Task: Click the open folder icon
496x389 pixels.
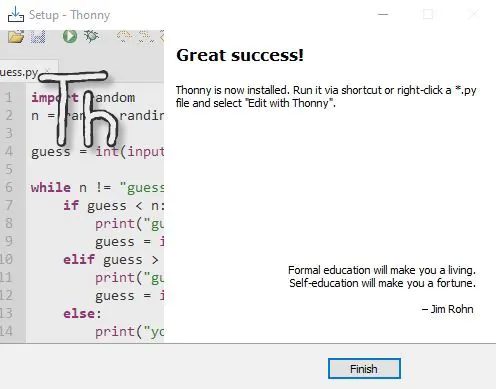Action: click(x=16, y=36)
